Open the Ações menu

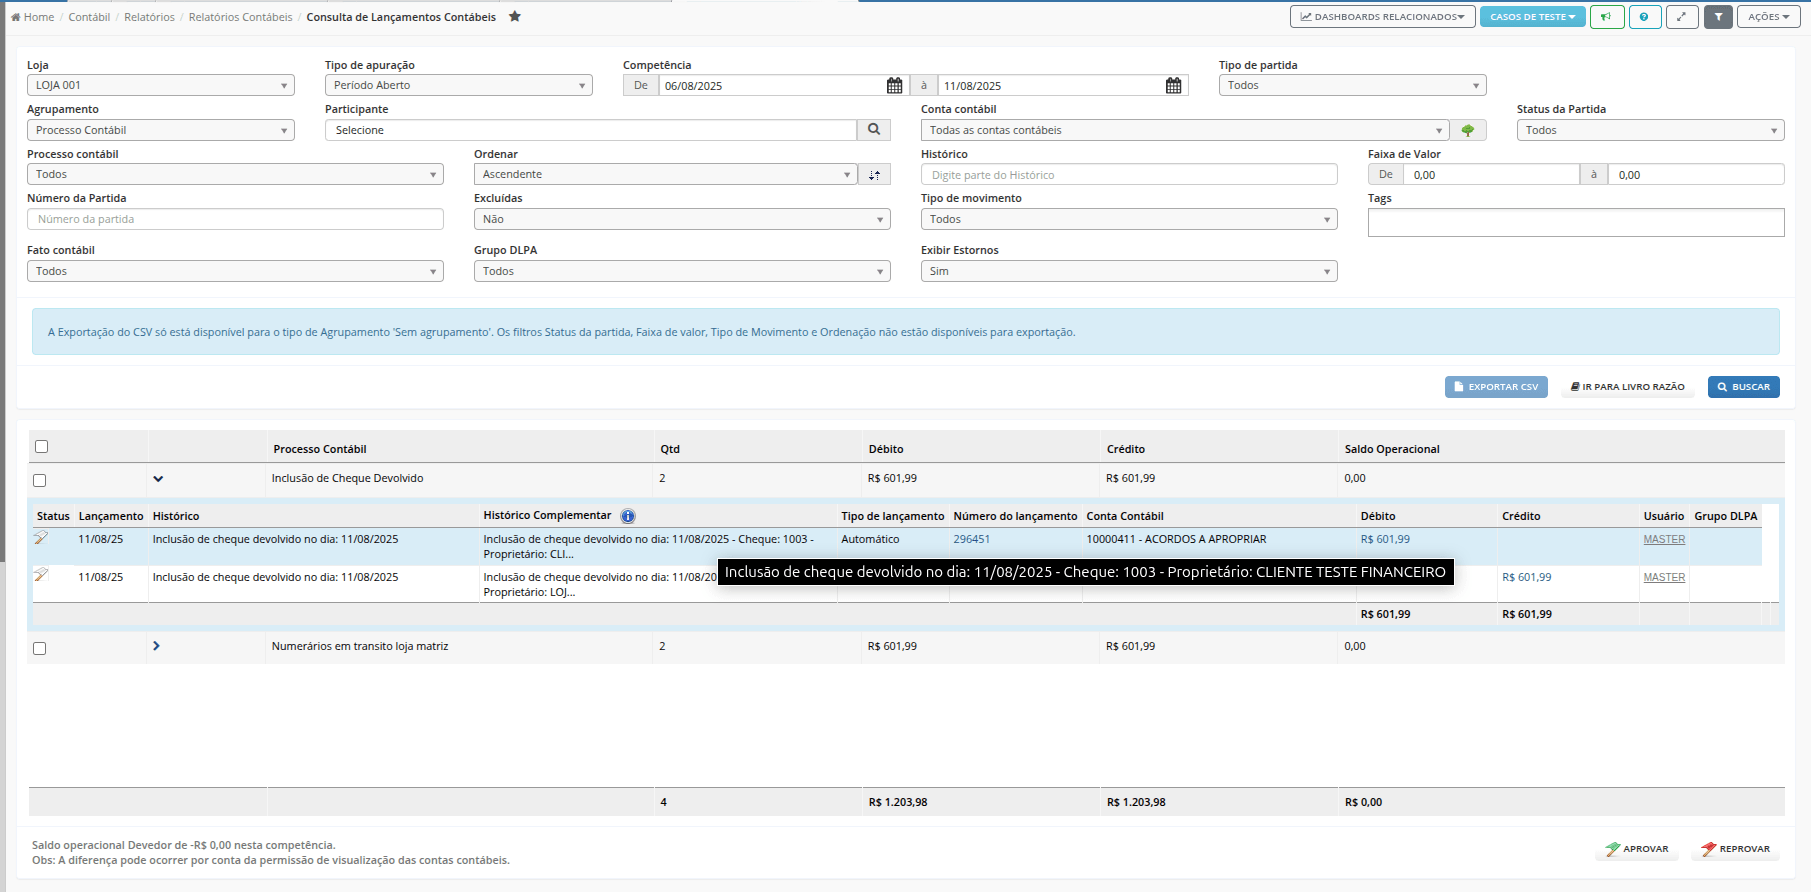click(x=1768, y=17)
